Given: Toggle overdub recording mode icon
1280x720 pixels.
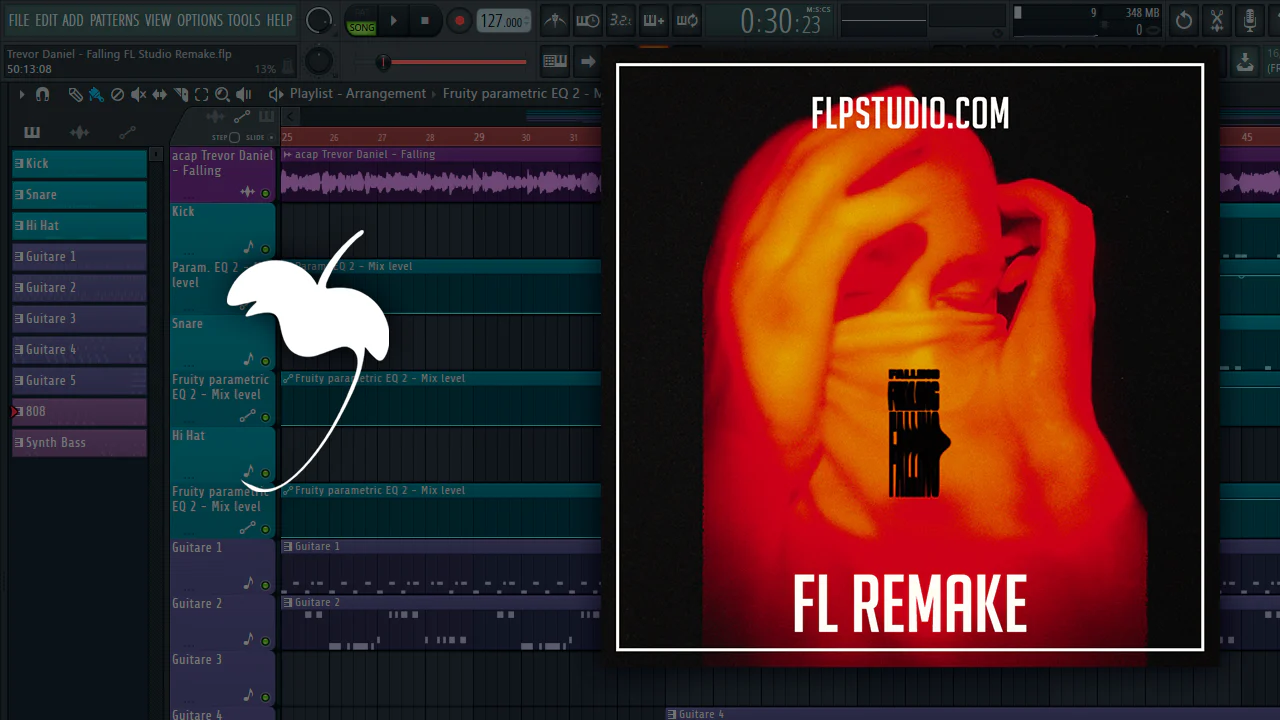Looking at the screenshot, I should [654, 20].
